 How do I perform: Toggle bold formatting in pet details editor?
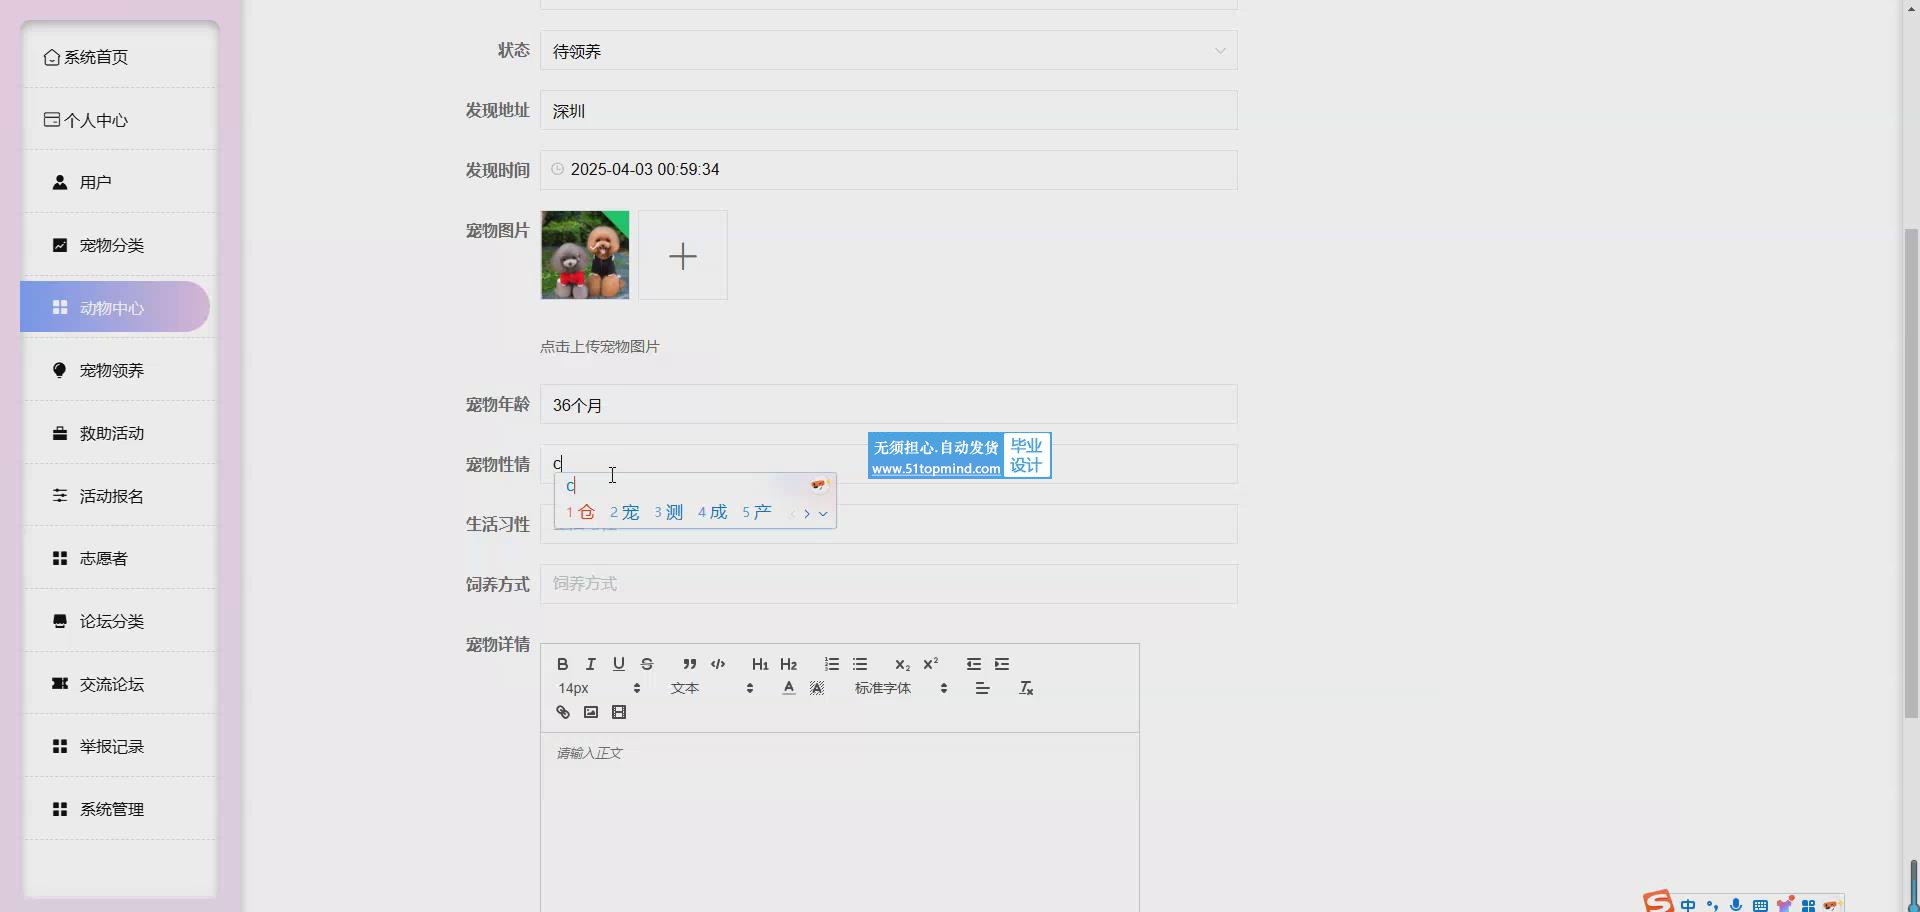562,664
